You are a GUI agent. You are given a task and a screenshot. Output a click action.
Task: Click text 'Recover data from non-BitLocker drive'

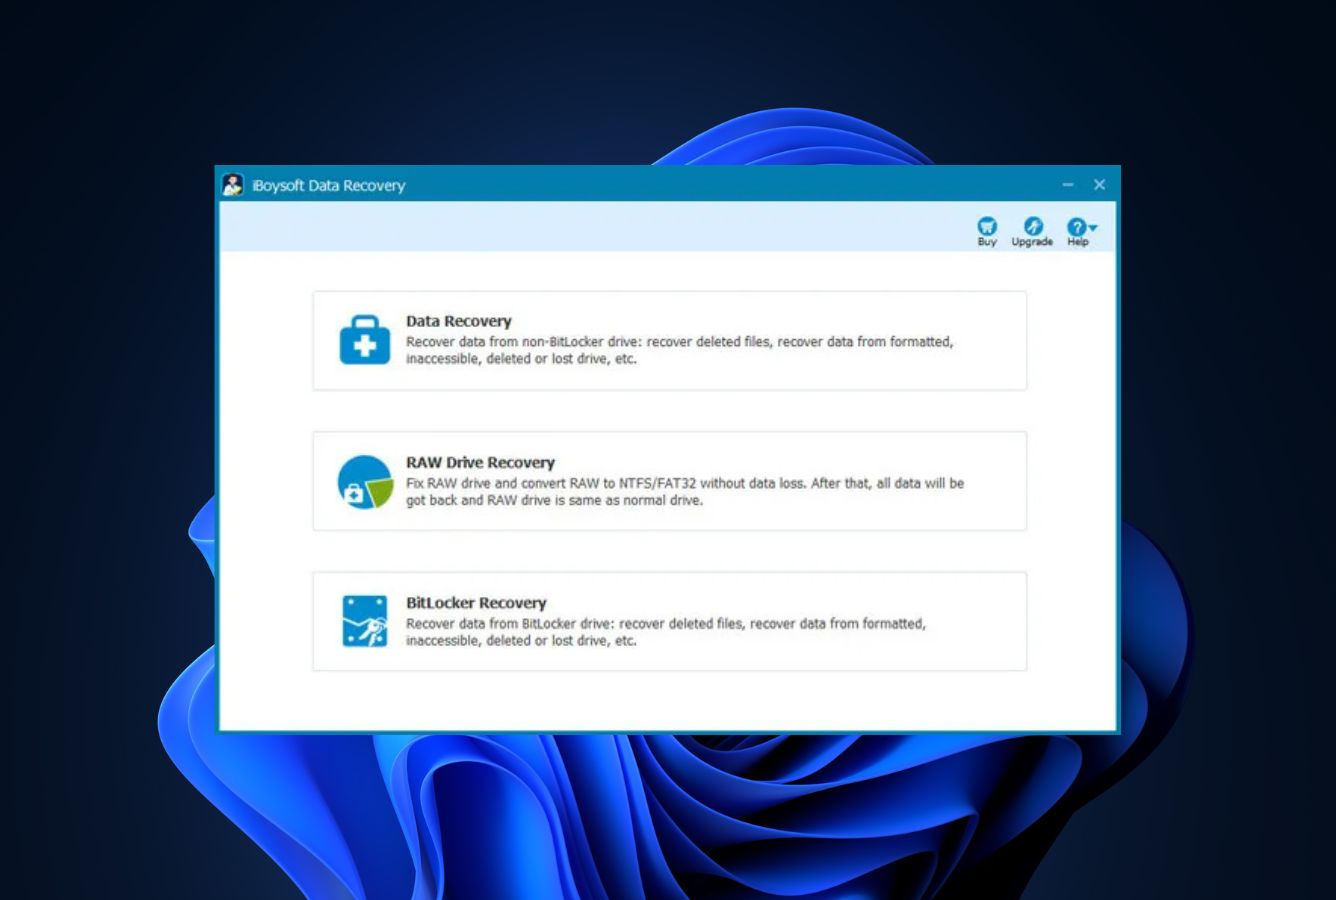pyautogui.click(x=523, y=342)
